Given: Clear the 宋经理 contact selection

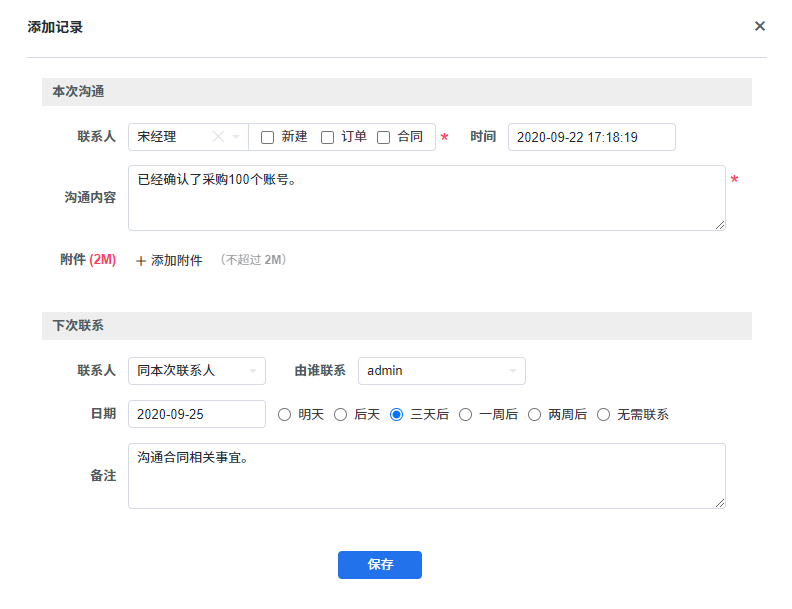Looking at the screenshot, I should pyautogui.click(x=219, y=137).
